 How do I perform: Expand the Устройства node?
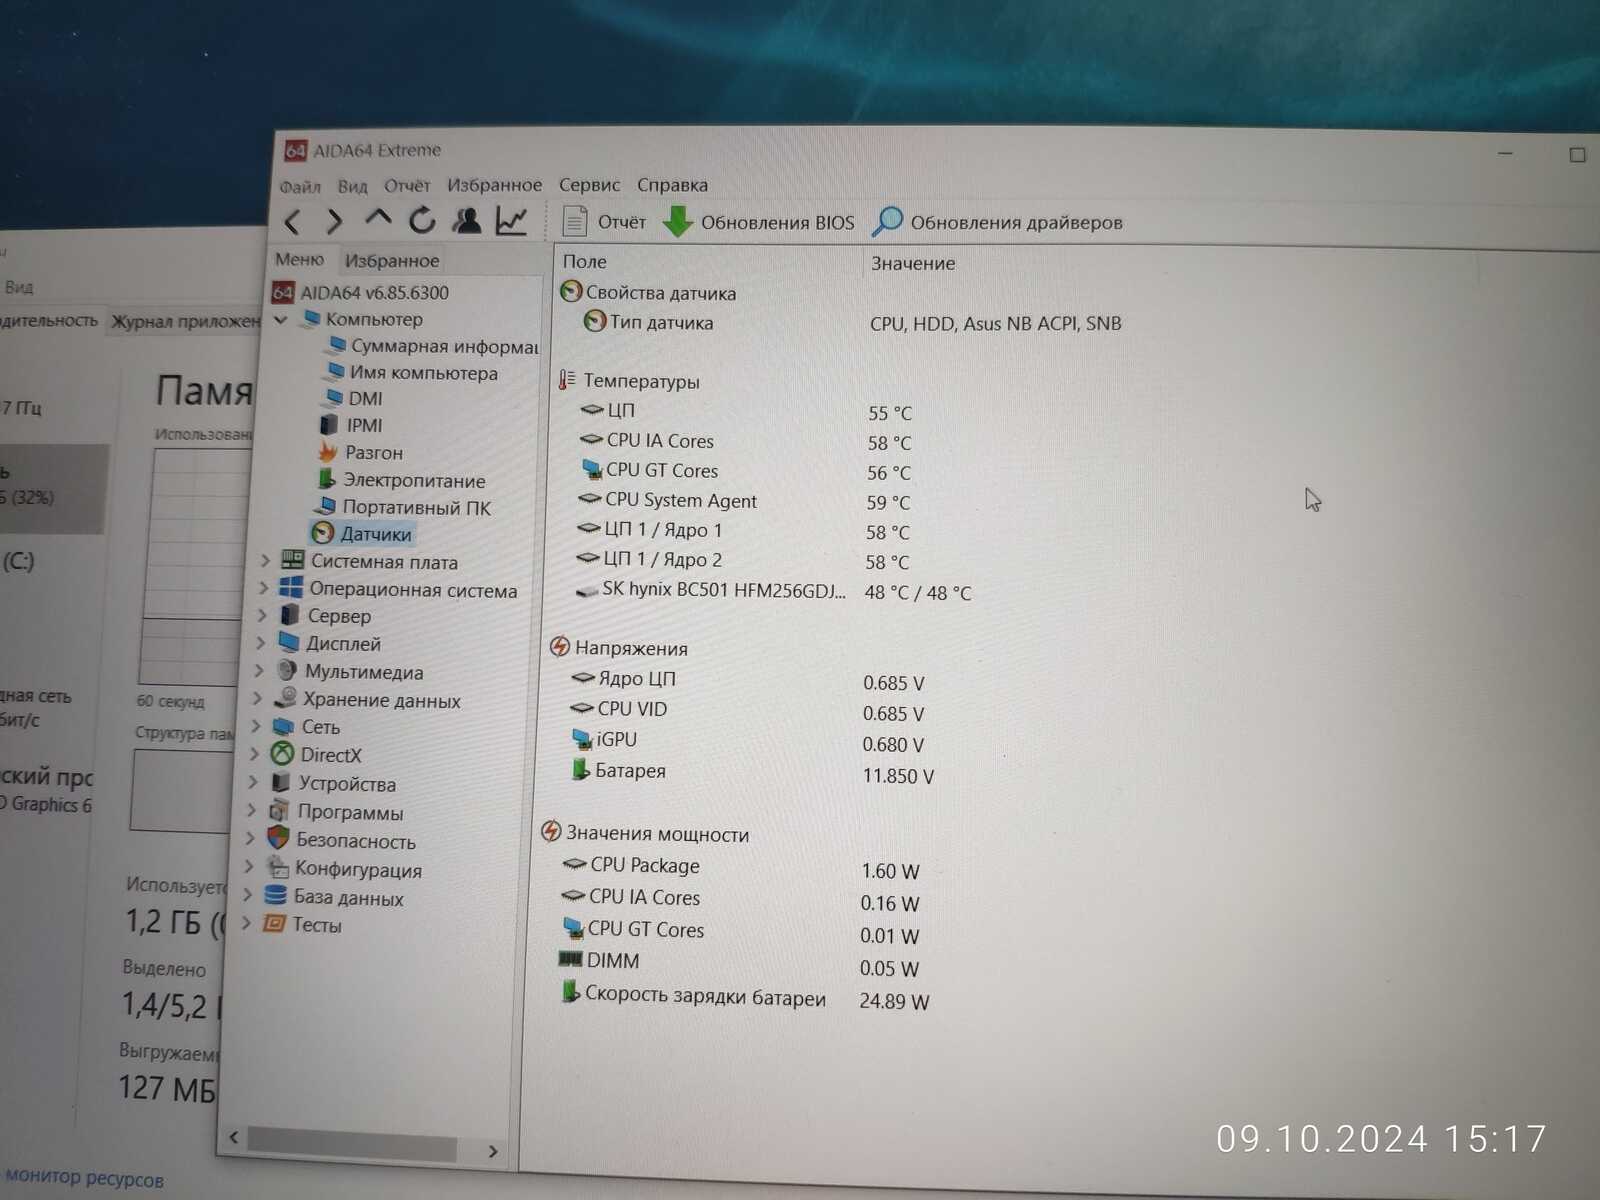(253, 782)
